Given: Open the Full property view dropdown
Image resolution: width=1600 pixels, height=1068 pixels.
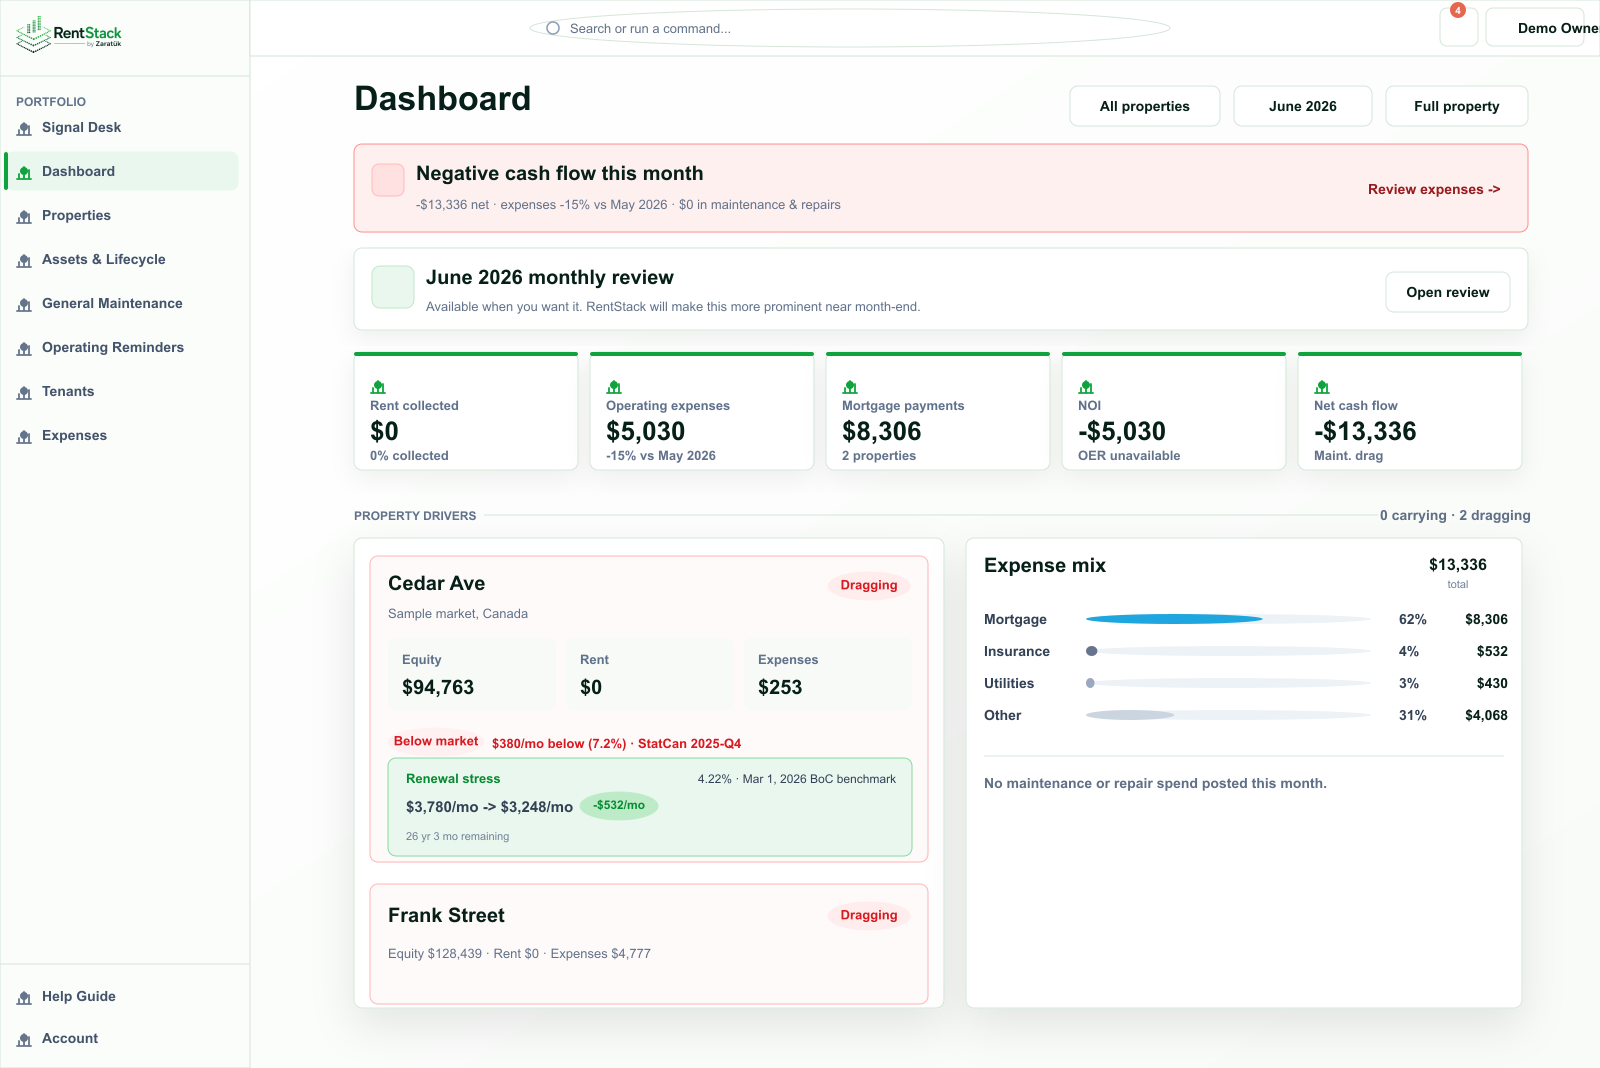Looking at the screenshot, I should [1457, 106].
